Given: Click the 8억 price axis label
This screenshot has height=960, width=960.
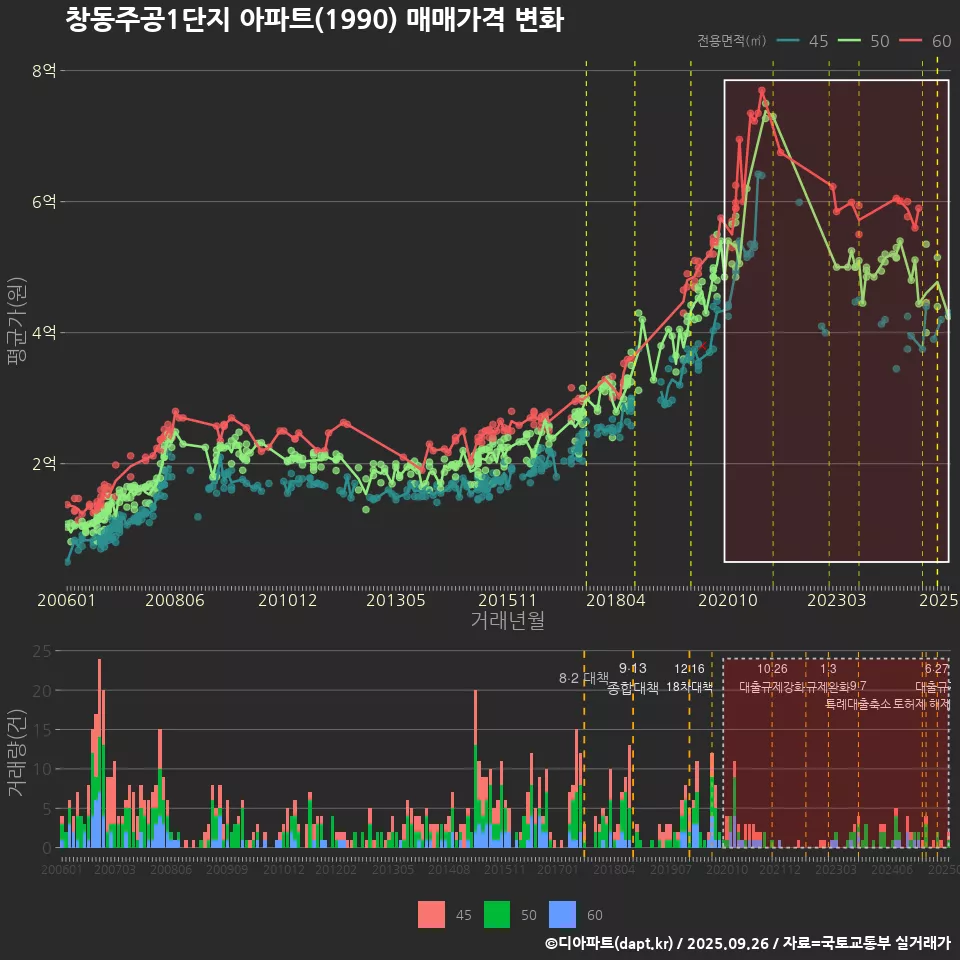Looking at the screenshot, I should point(43,71).
